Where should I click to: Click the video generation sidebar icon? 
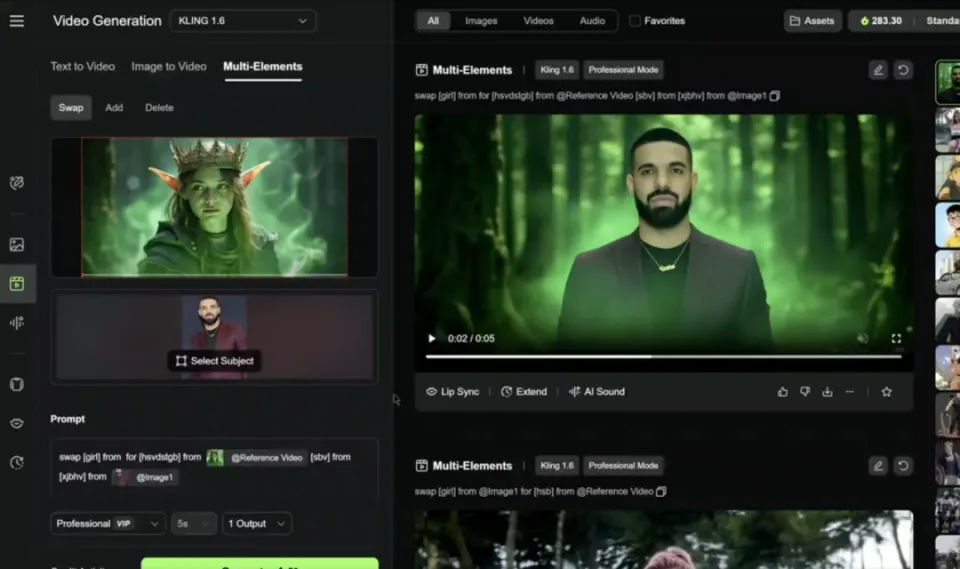click(x=17, y=284)
